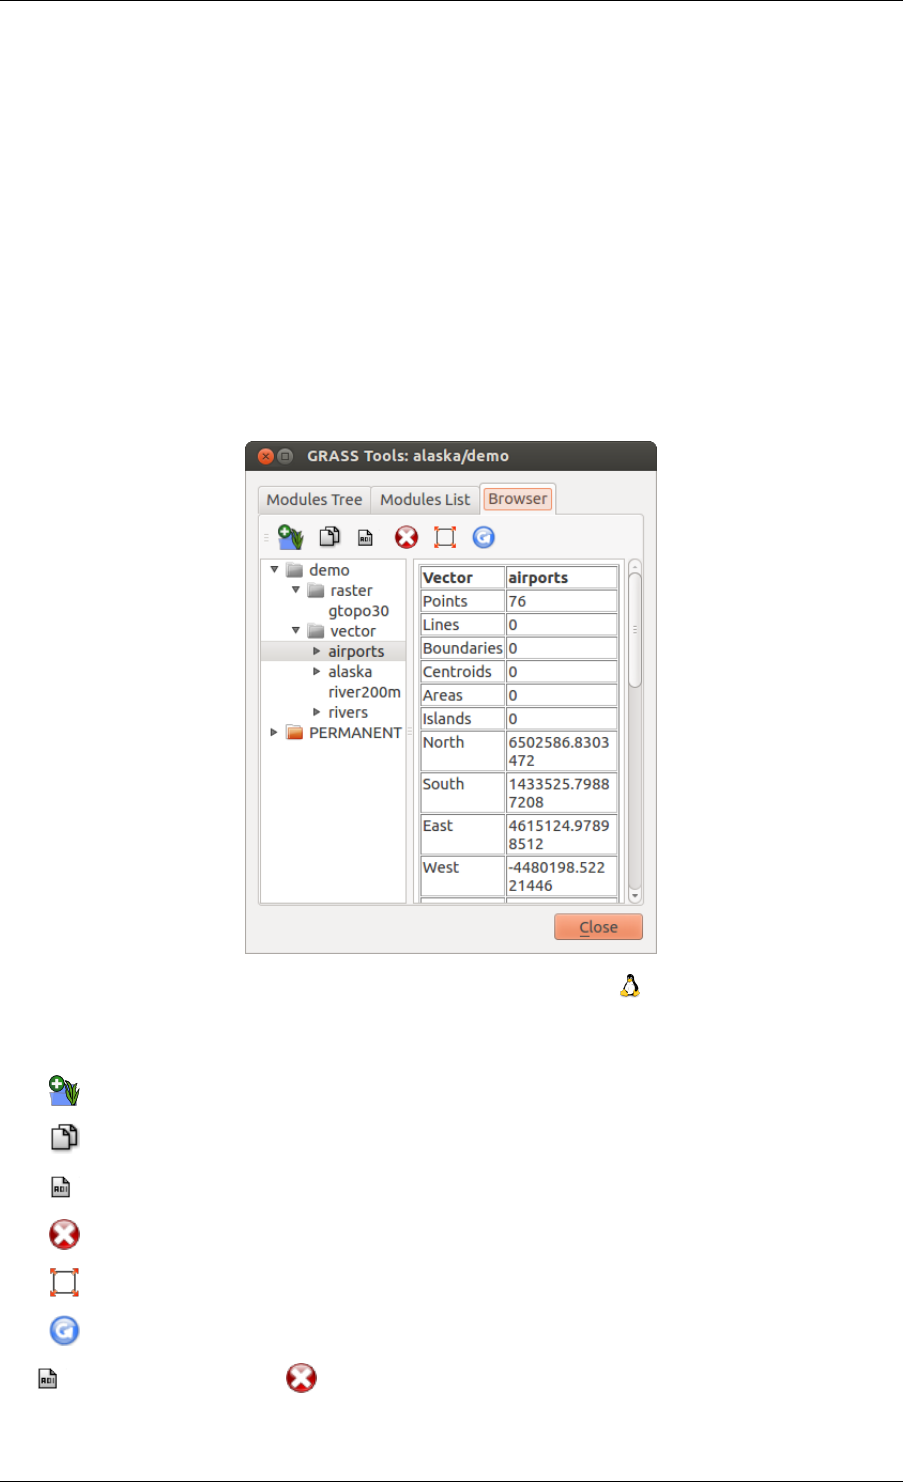Expand the airports layer arrow
The height and width of the screenshot is (1482, 903).
point(317,651)
